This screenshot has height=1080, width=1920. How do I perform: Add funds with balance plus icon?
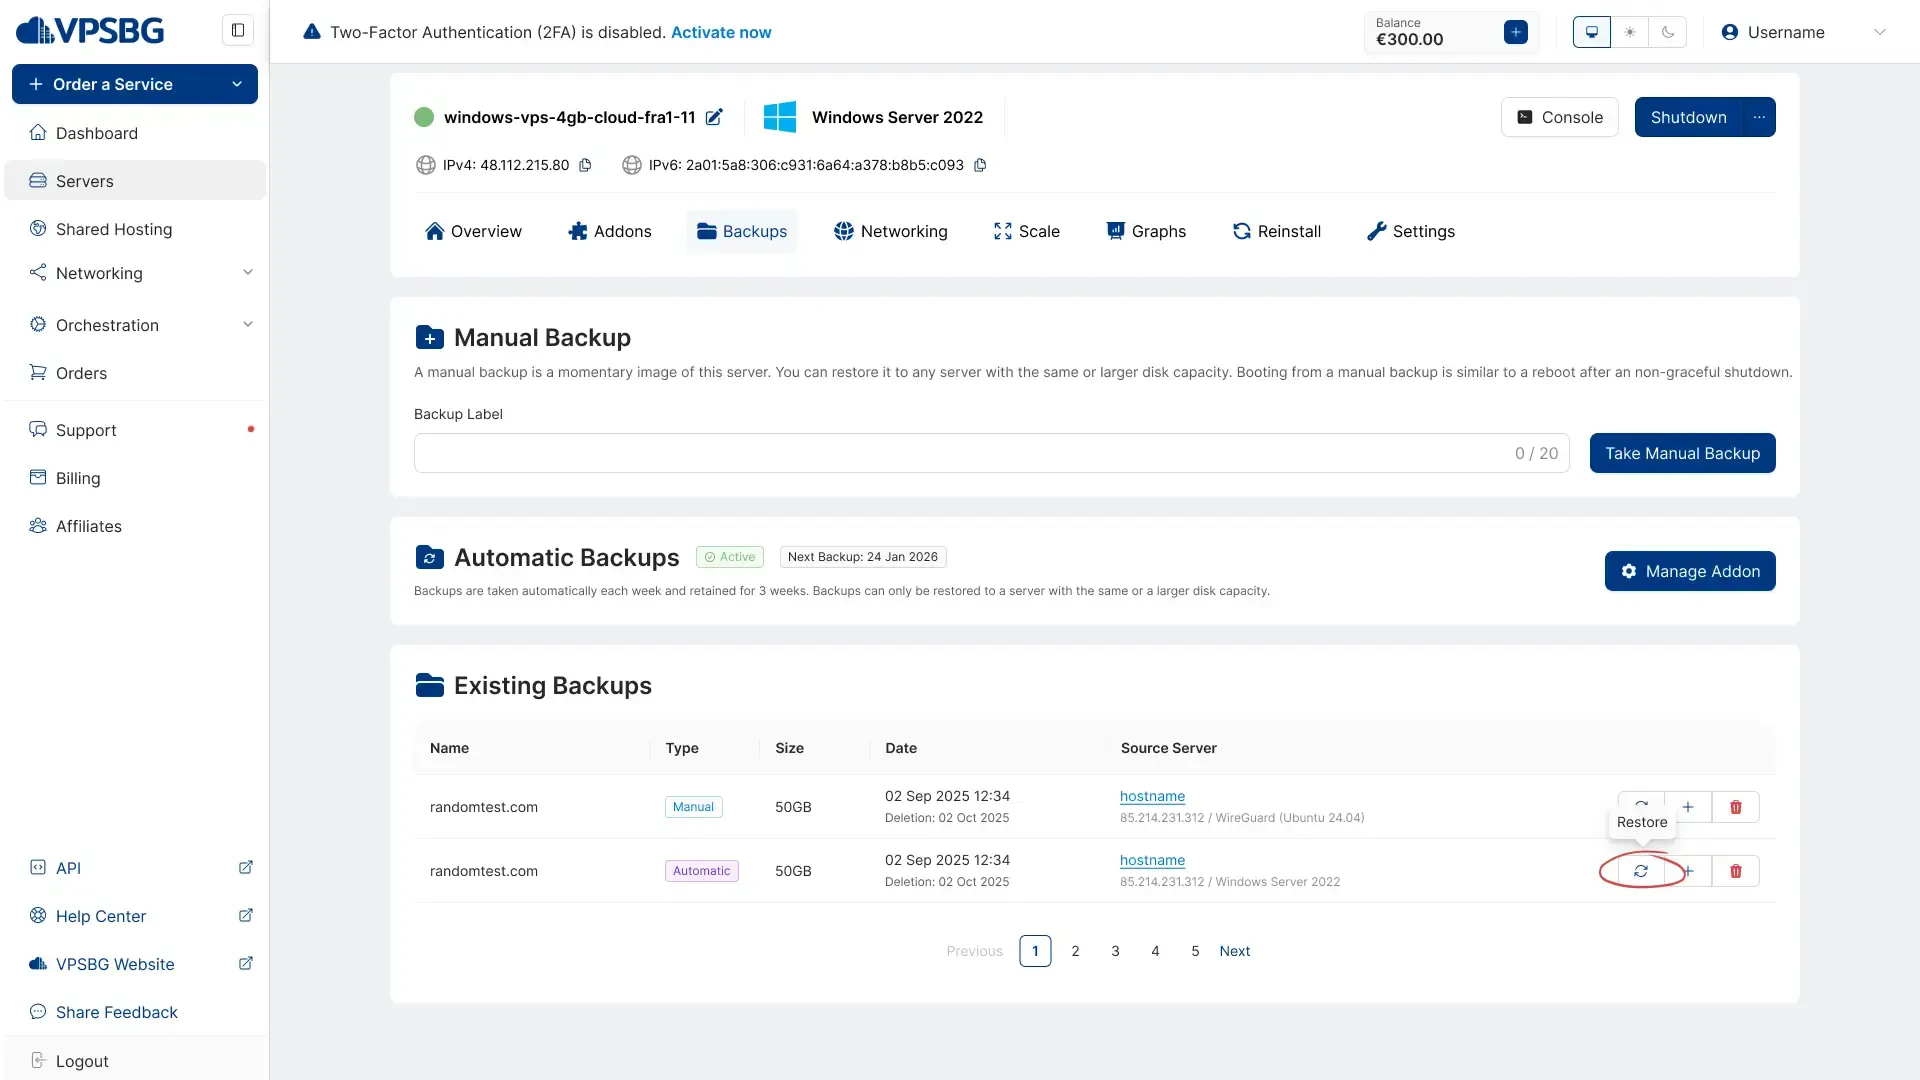1516,32
